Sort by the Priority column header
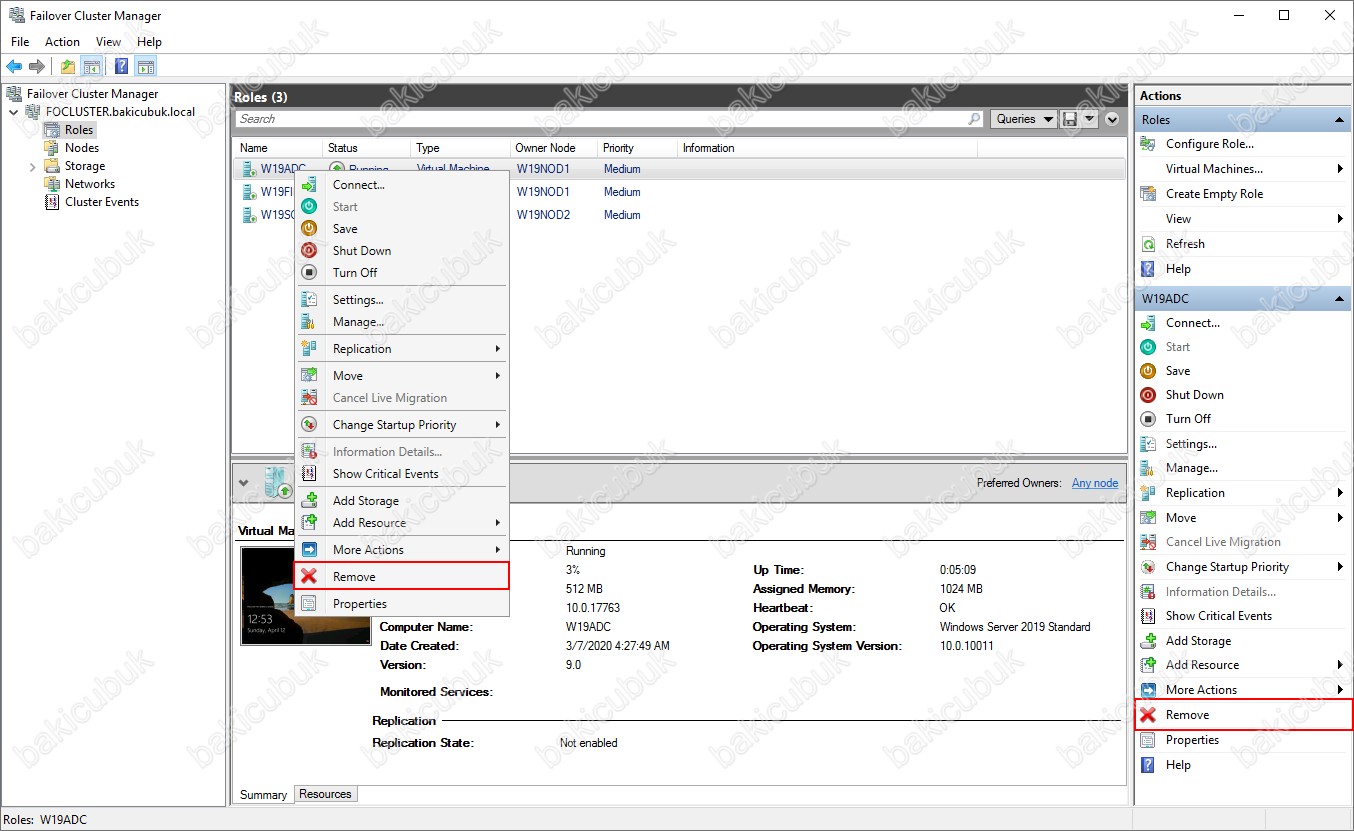The image size is (1354, 831). (637, 148)
